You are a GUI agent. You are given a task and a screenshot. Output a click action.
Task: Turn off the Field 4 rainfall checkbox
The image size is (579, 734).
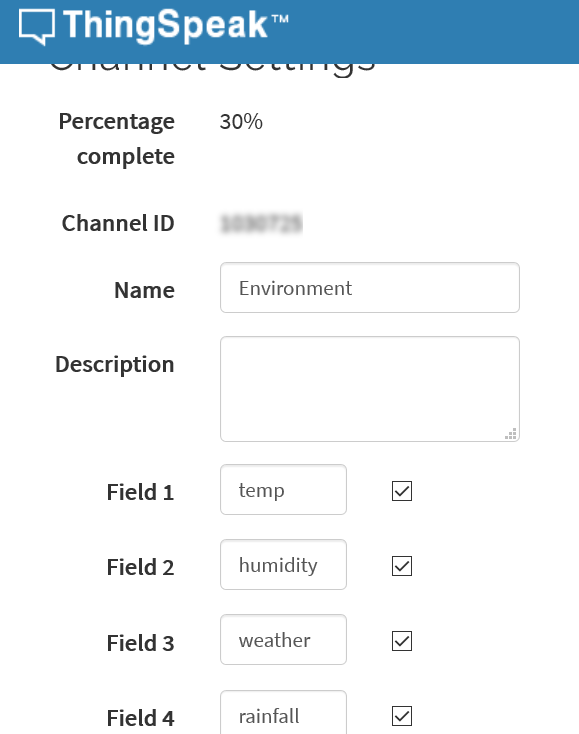[x=402, y=716]
